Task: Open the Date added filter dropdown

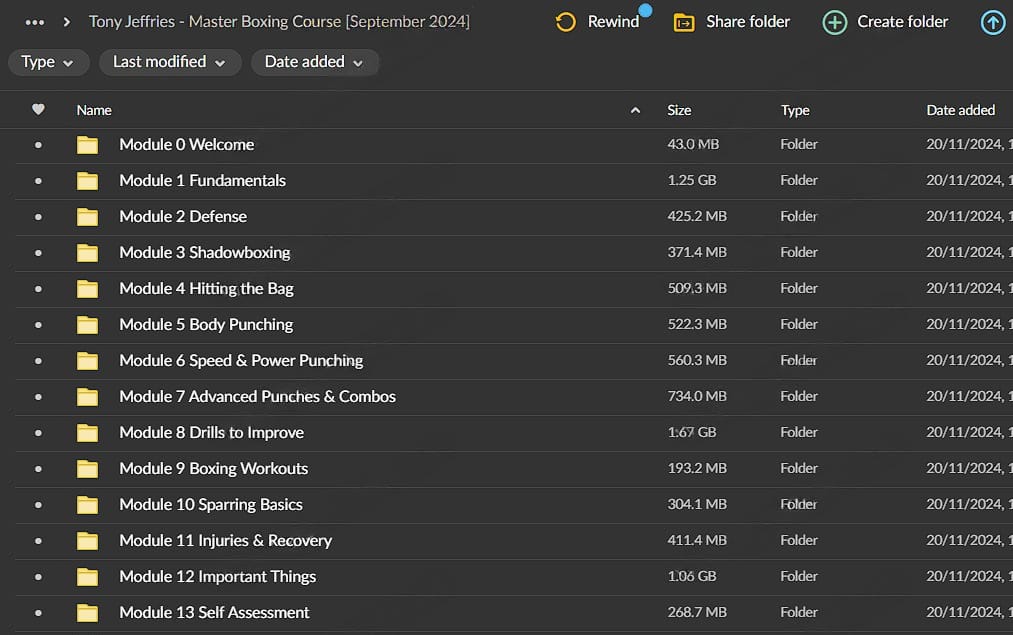Action: pos(314,62)
